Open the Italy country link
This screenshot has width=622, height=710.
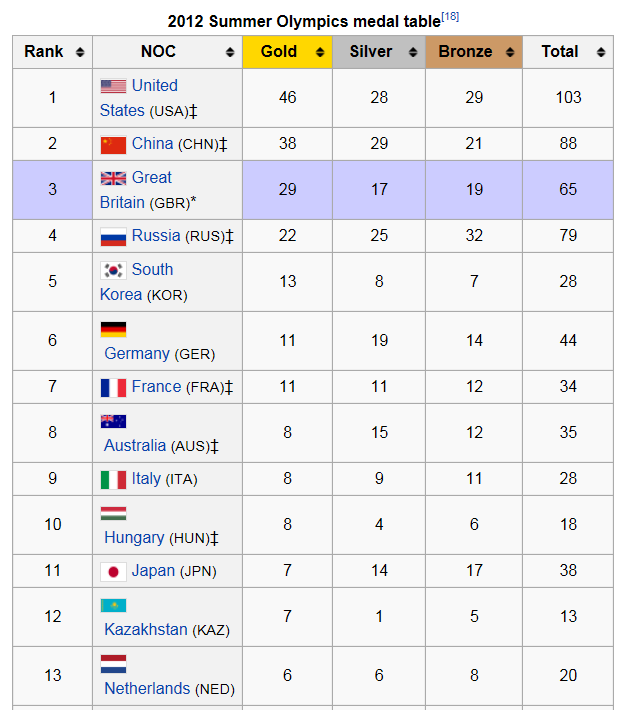click(x=146, y=479)
